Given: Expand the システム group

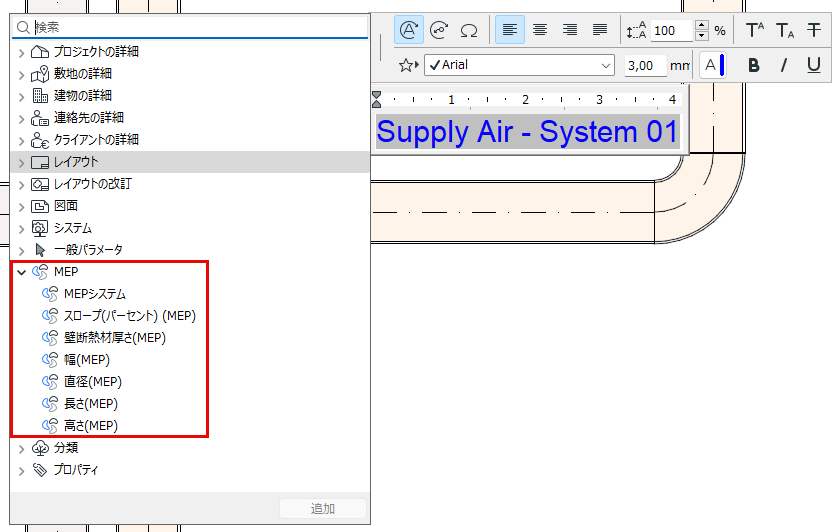Looking at the screenshot, I should tap(21, 229).
